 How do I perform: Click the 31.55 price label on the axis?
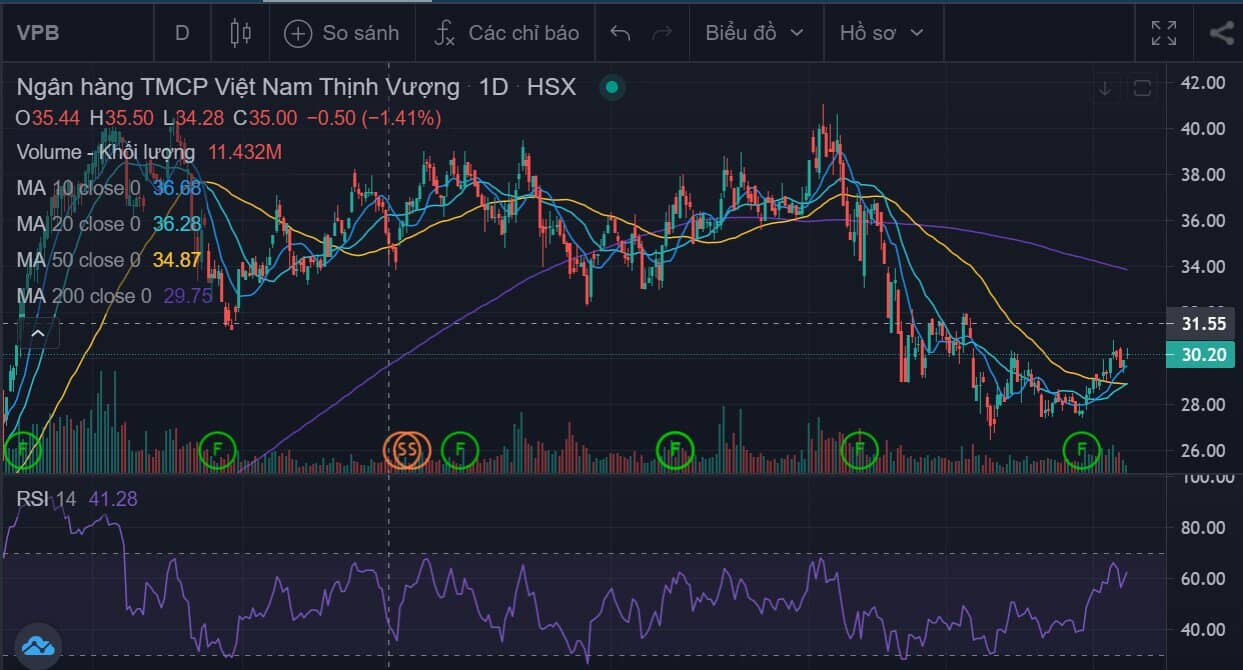[x=1201, y=324]
